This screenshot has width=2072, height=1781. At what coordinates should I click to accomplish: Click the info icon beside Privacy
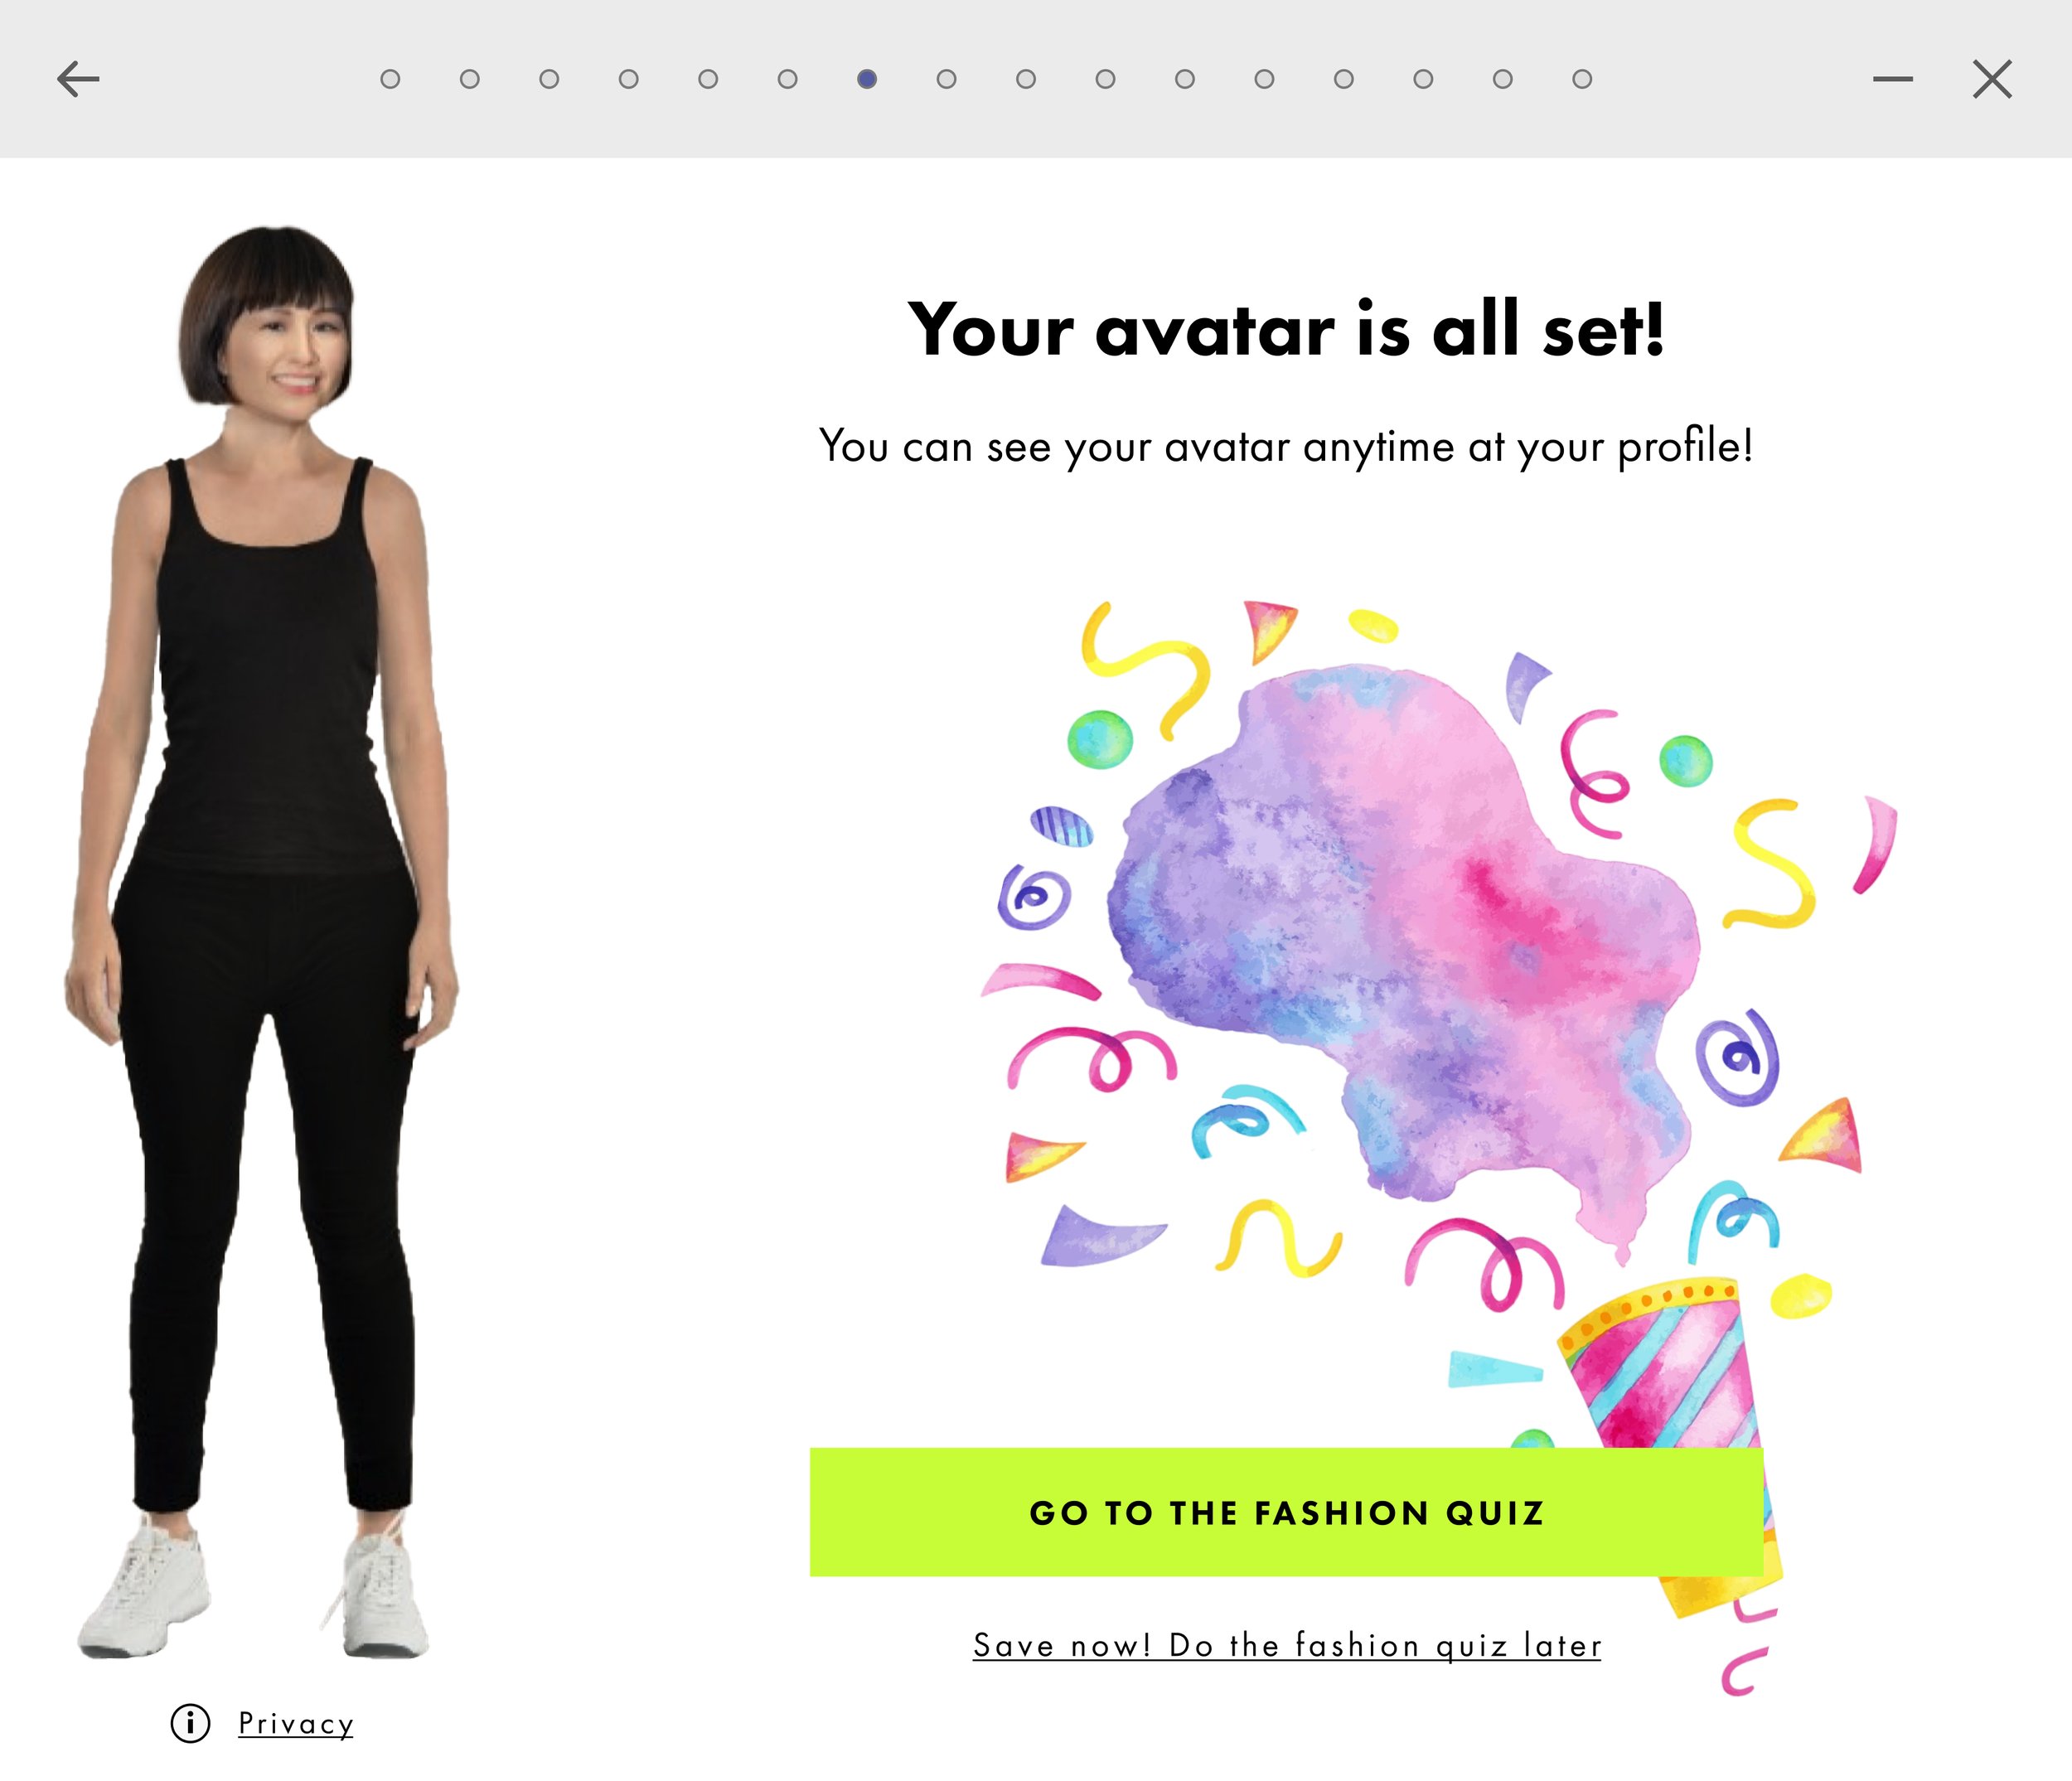coord(190,1723)
